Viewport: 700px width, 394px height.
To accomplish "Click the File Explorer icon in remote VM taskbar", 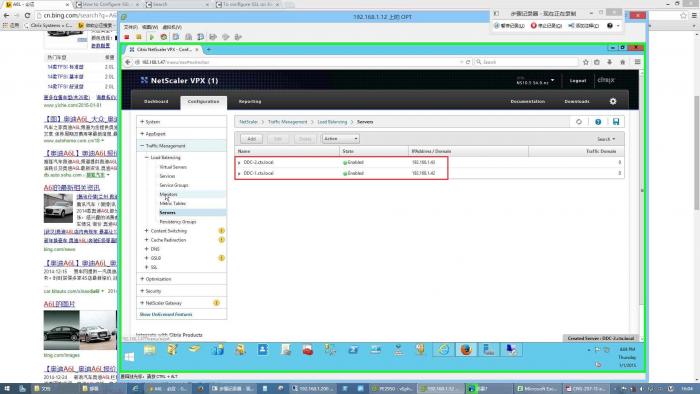I will (x=150, y=350).
